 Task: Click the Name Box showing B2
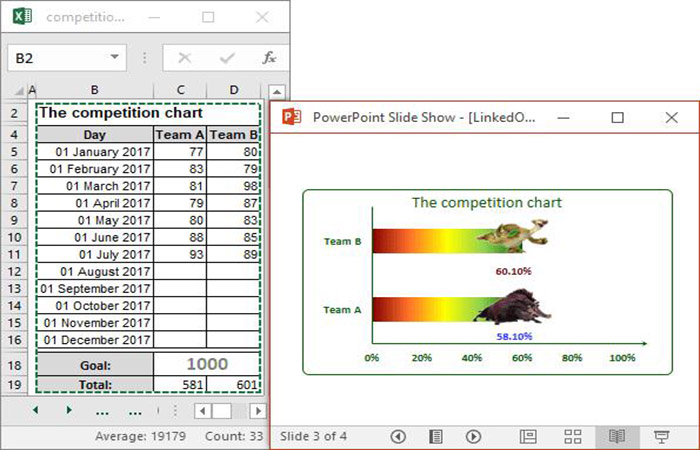click(x=67, y=58)
